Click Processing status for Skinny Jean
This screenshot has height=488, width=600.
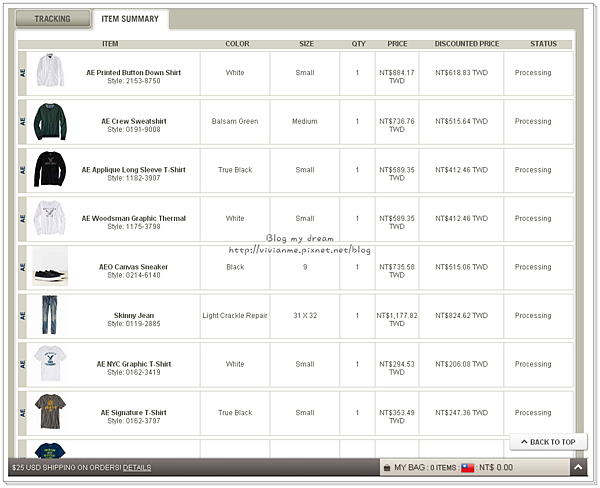[533, 315]
